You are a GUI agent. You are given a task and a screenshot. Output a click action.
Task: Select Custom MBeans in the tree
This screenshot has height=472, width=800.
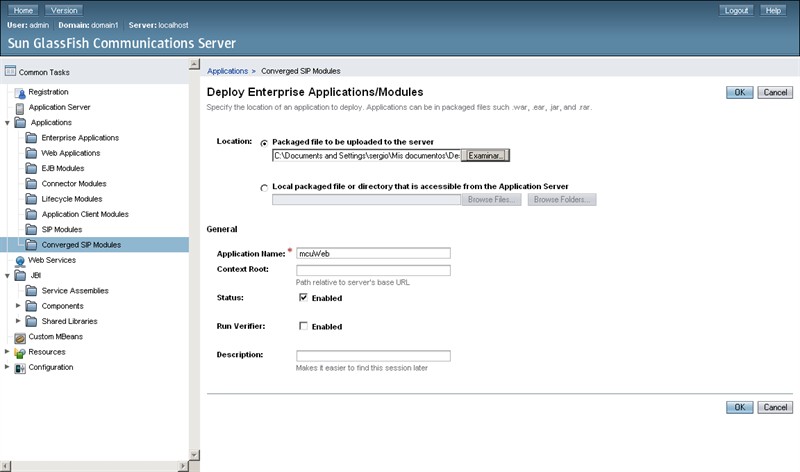pos(56,337)
